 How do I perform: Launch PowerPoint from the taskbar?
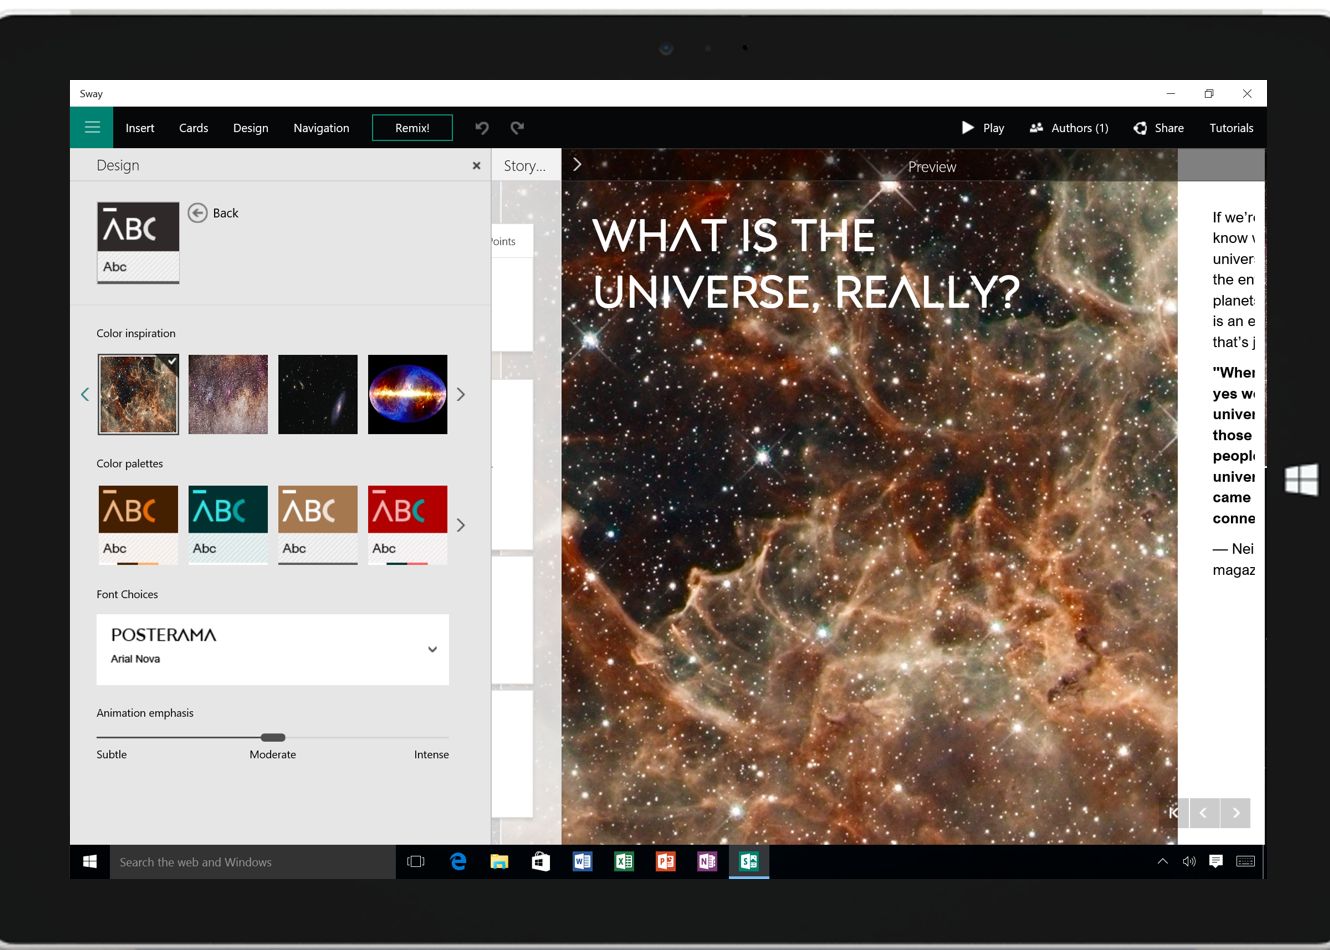pyautogui.click(x=665, y=861)
